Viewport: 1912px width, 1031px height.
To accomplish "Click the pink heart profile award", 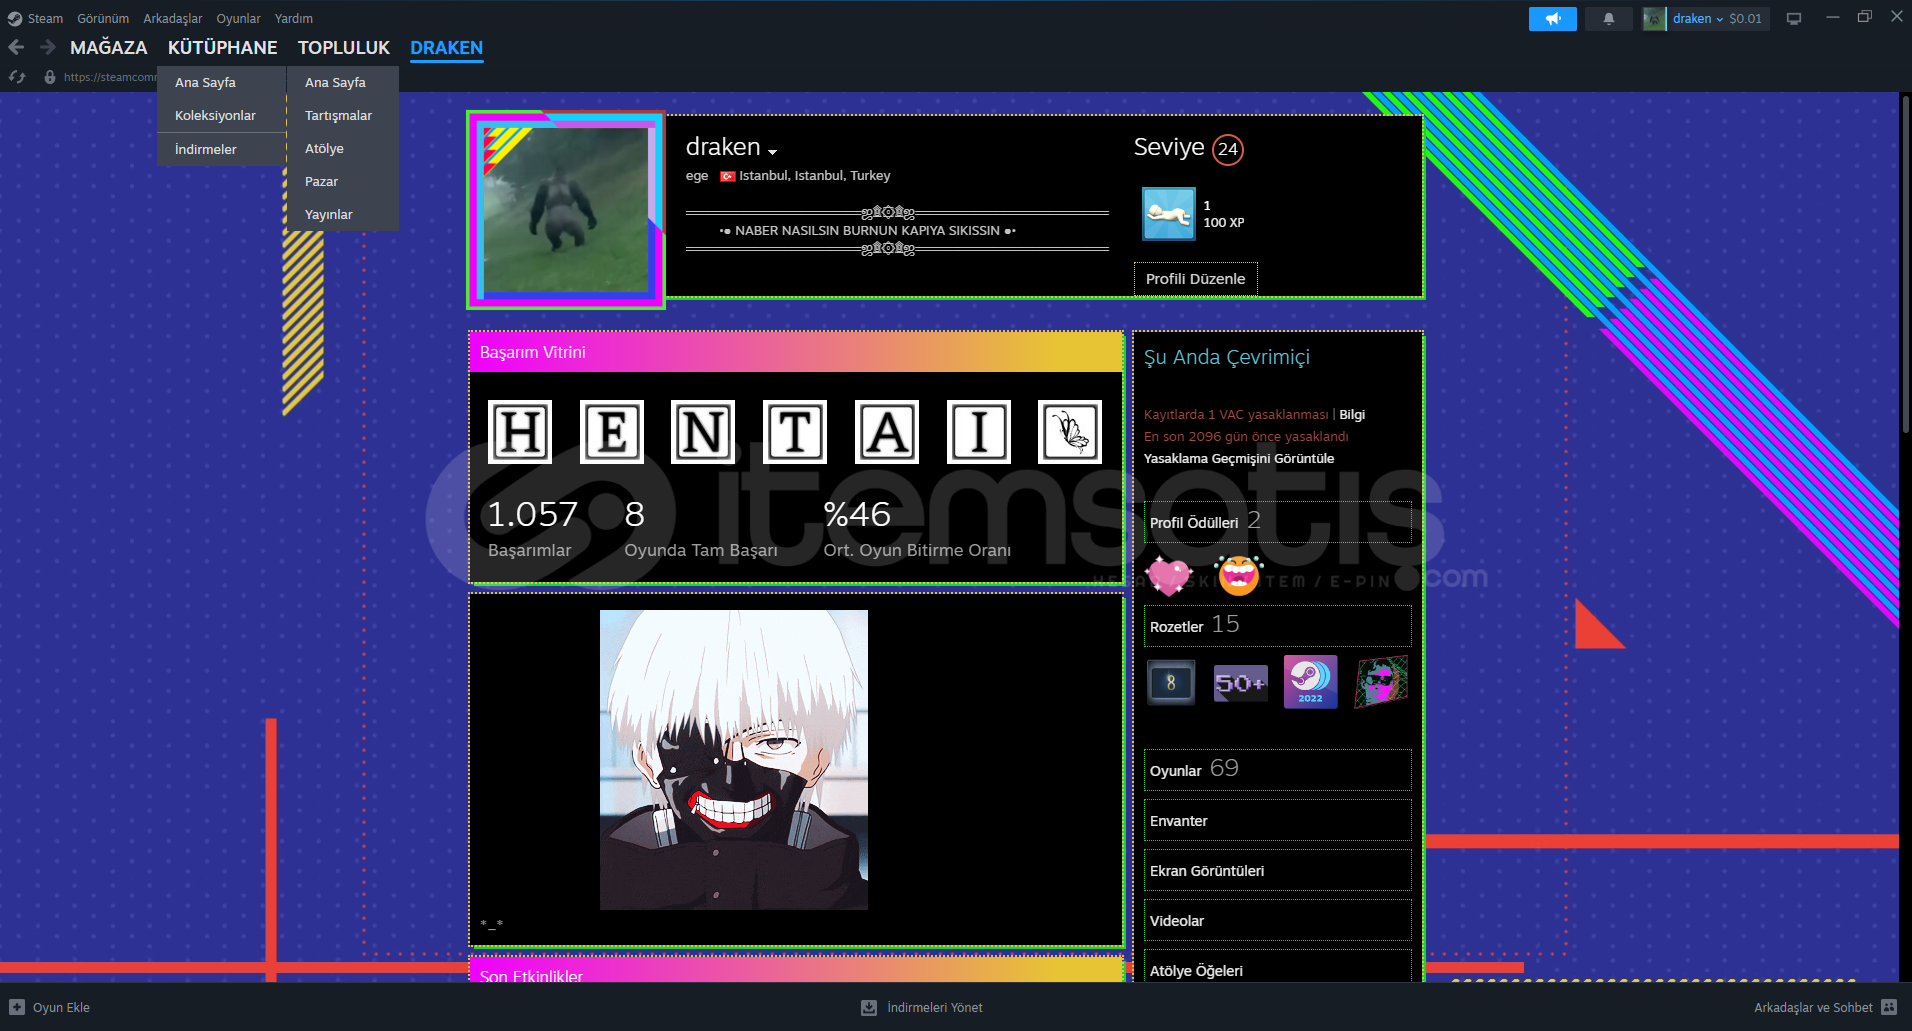I will pos(1169,575).
